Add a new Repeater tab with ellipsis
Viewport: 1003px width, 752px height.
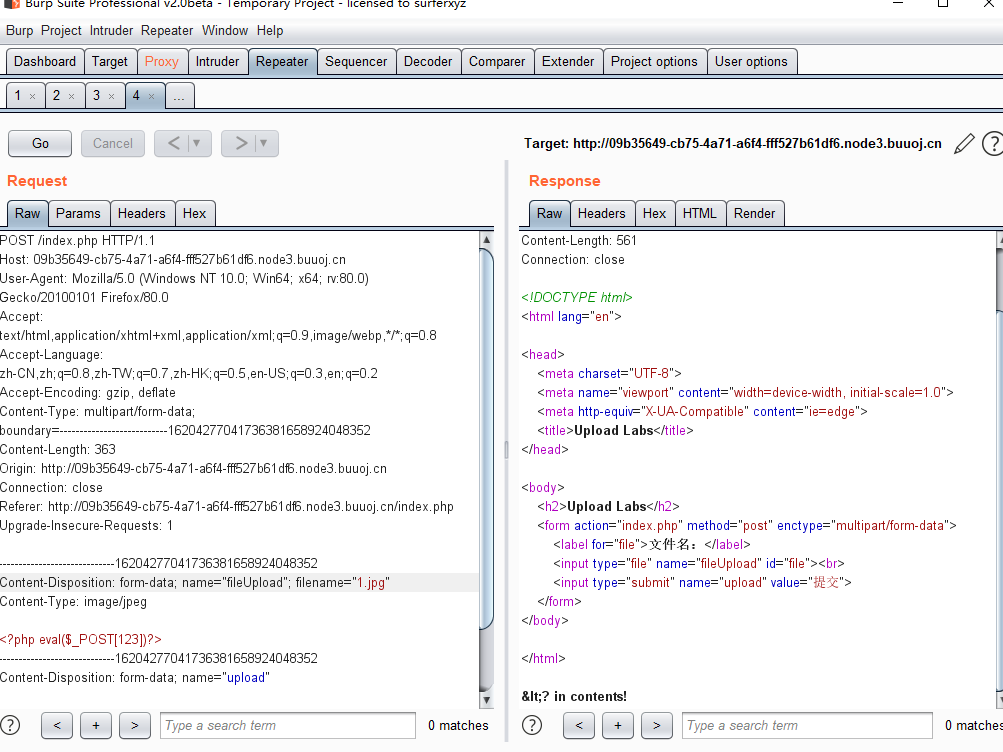(179, 97)
